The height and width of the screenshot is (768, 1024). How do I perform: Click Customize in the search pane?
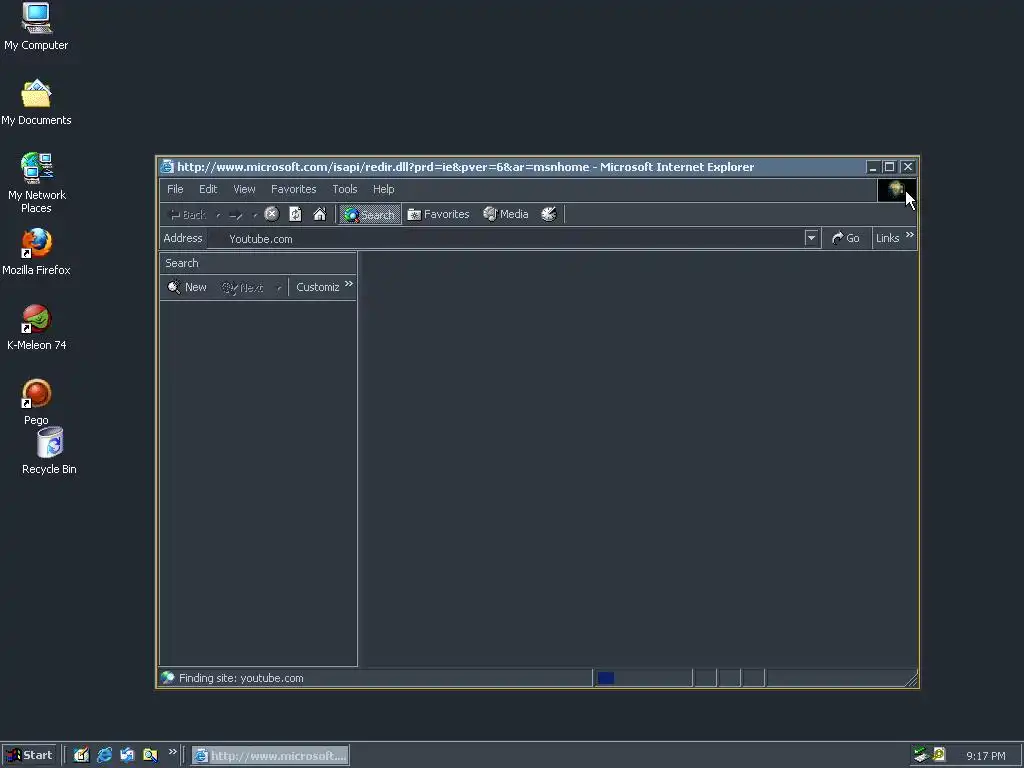coord(317,287)
